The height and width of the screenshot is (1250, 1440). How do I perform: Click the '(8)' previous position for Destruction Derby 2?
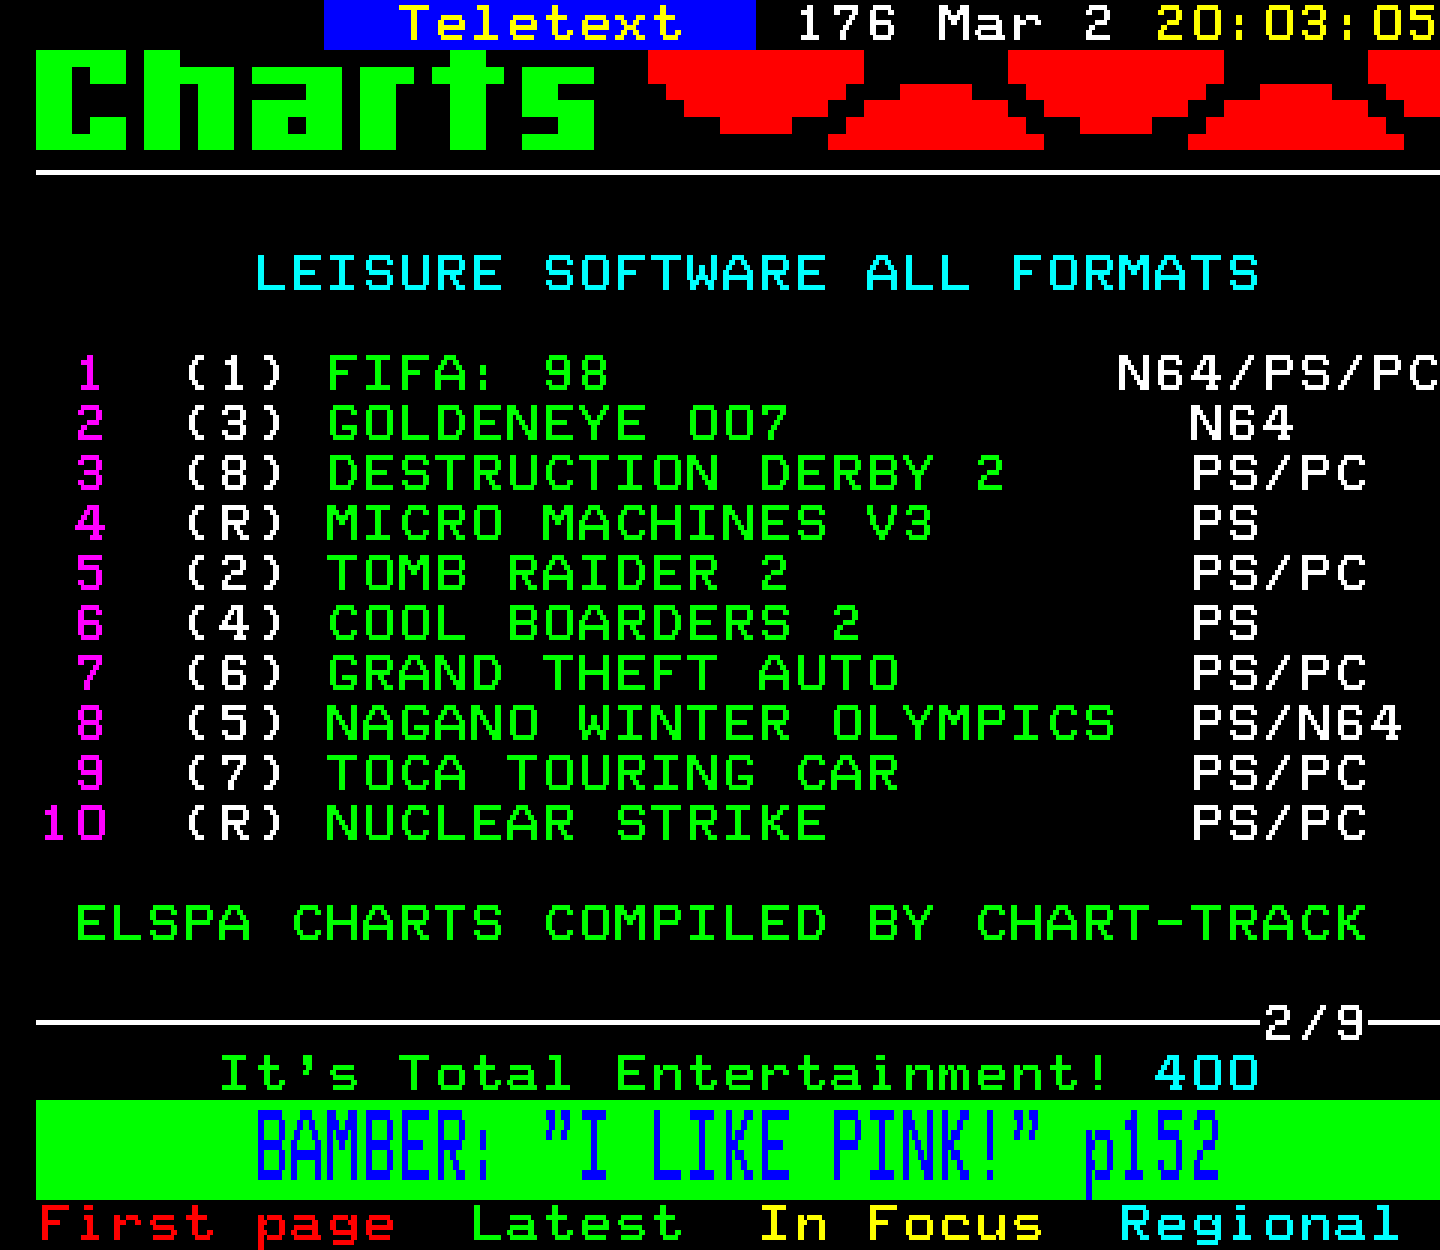(x=235, y=473)
